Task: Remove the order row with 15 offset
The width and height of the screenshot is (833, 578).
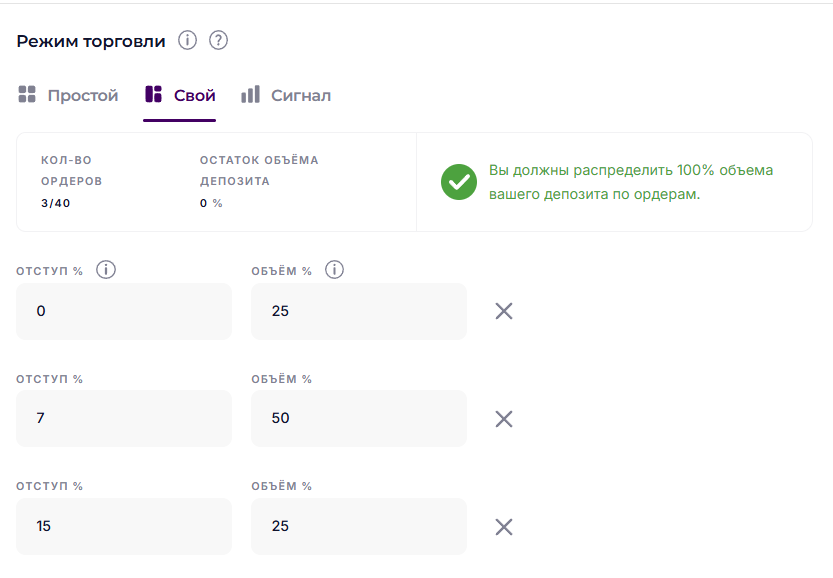Action: click(x=504, y=527)
